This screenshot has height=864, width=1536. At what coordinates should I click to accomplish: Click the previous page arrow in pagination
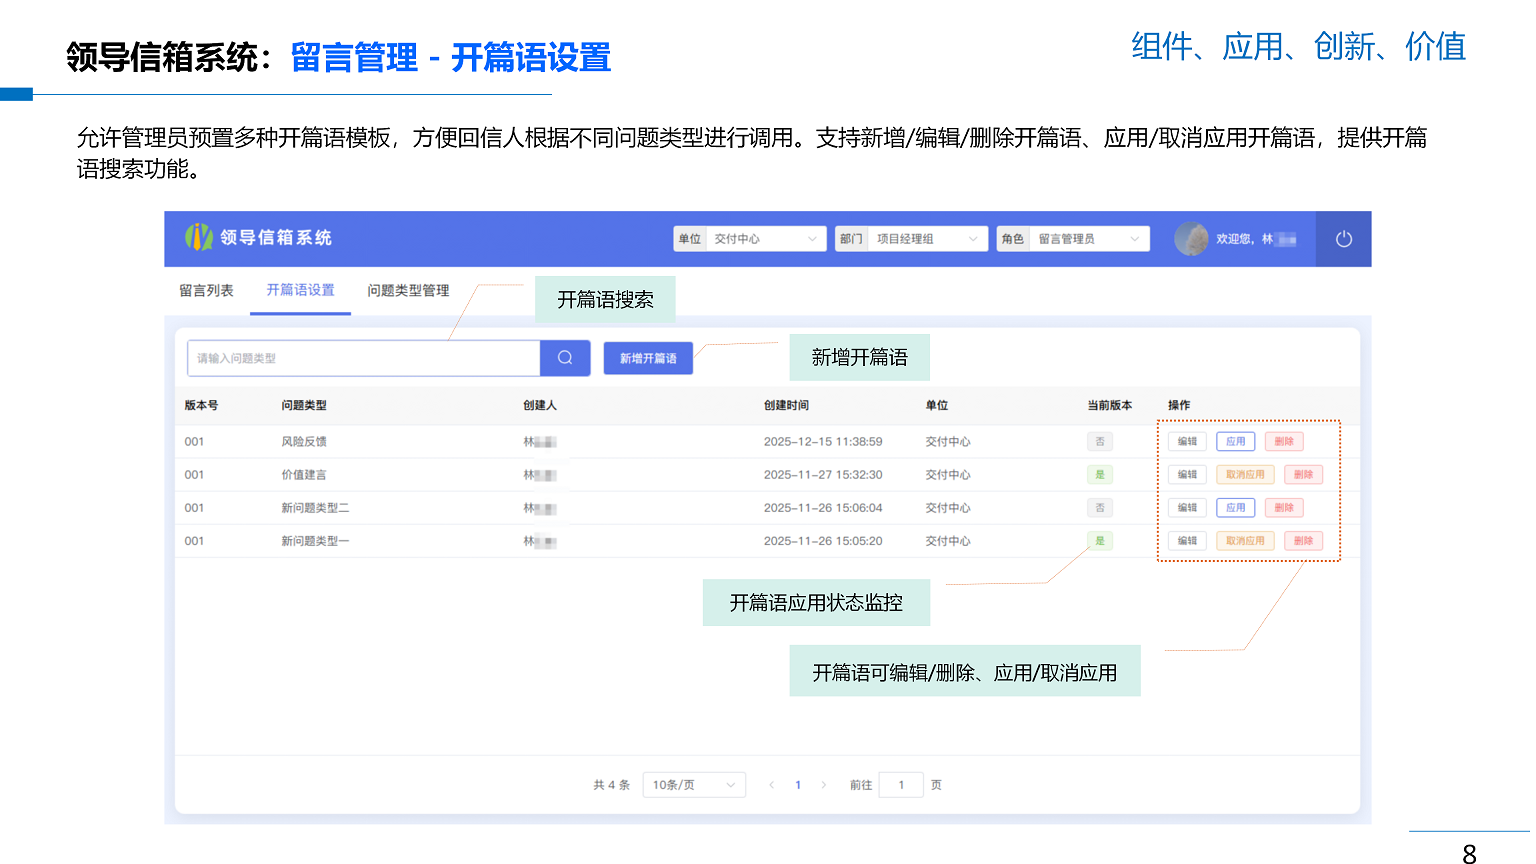pyautogui.click(x=771, y=785)
